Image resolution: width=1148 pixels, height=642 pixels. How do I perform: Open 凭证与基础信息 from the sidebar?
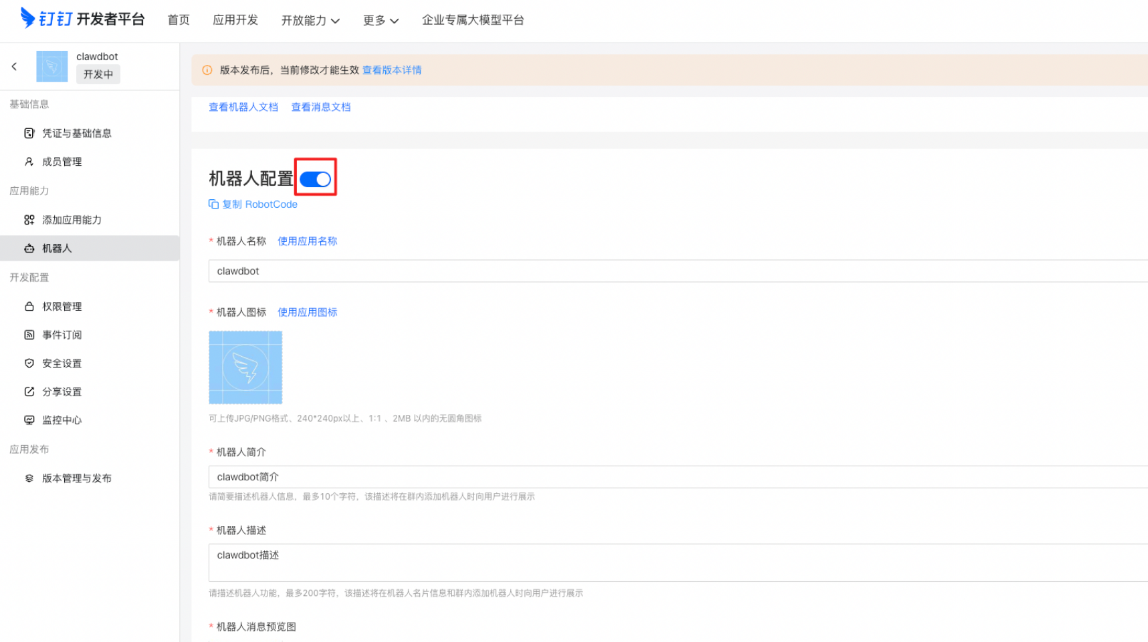tap(76, 133)
